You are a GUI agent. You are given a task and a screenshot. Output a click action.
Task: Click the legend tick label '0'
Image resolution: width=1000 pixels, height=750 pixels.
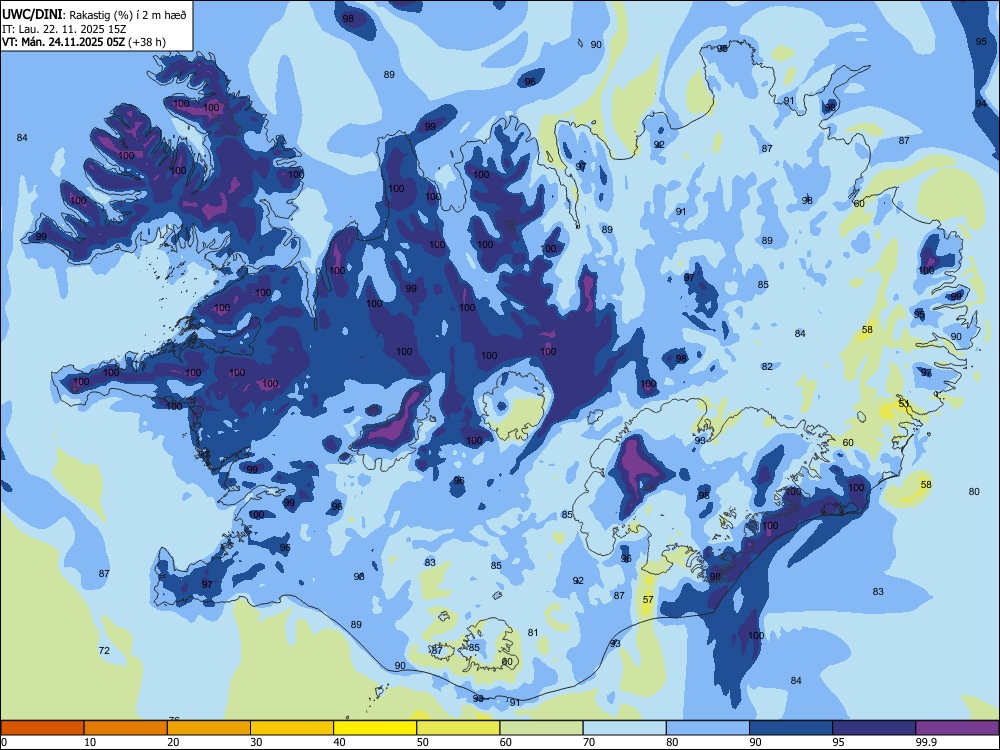pos(4,742)
